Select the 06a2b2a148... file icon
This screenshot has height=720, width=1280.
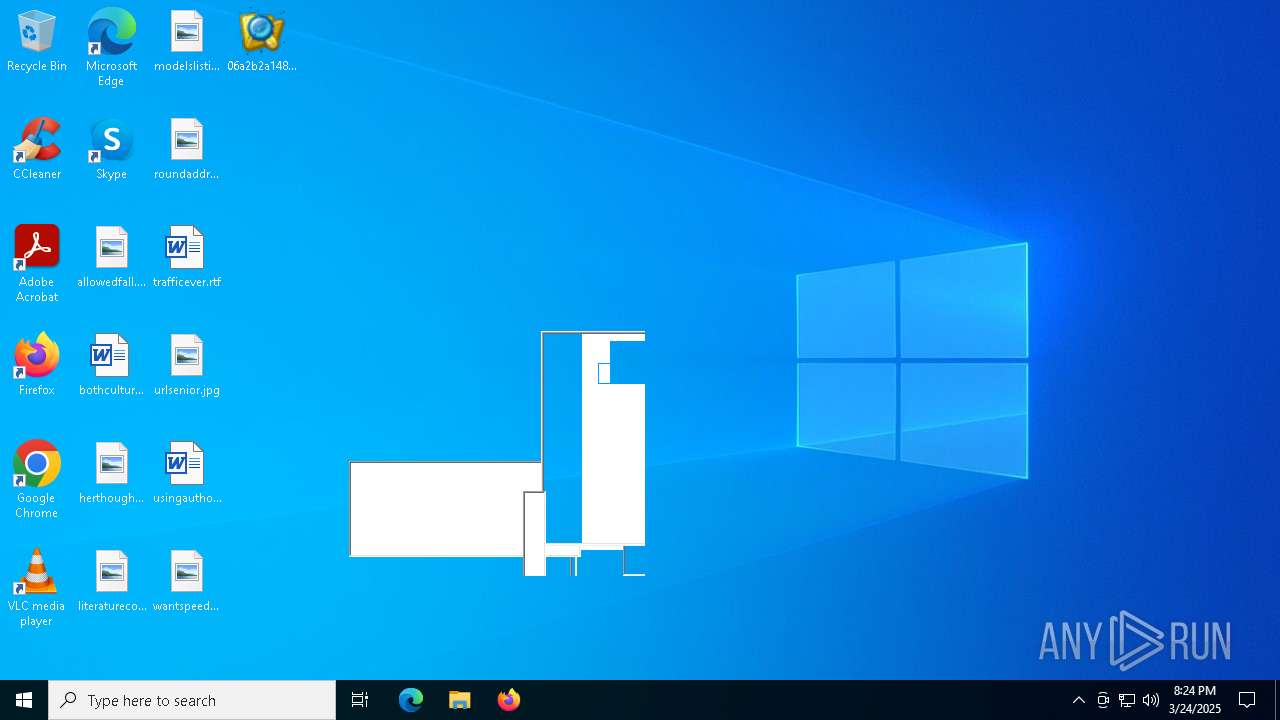(262, 42)
